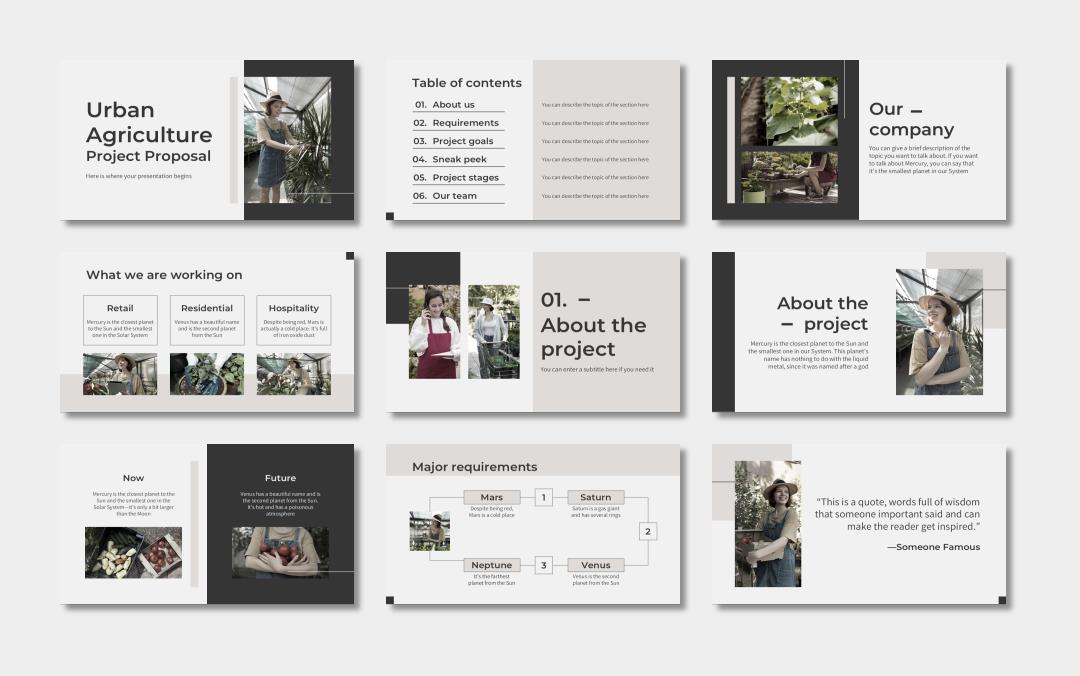Select "Project stages" in table of contents

[465, 178]
